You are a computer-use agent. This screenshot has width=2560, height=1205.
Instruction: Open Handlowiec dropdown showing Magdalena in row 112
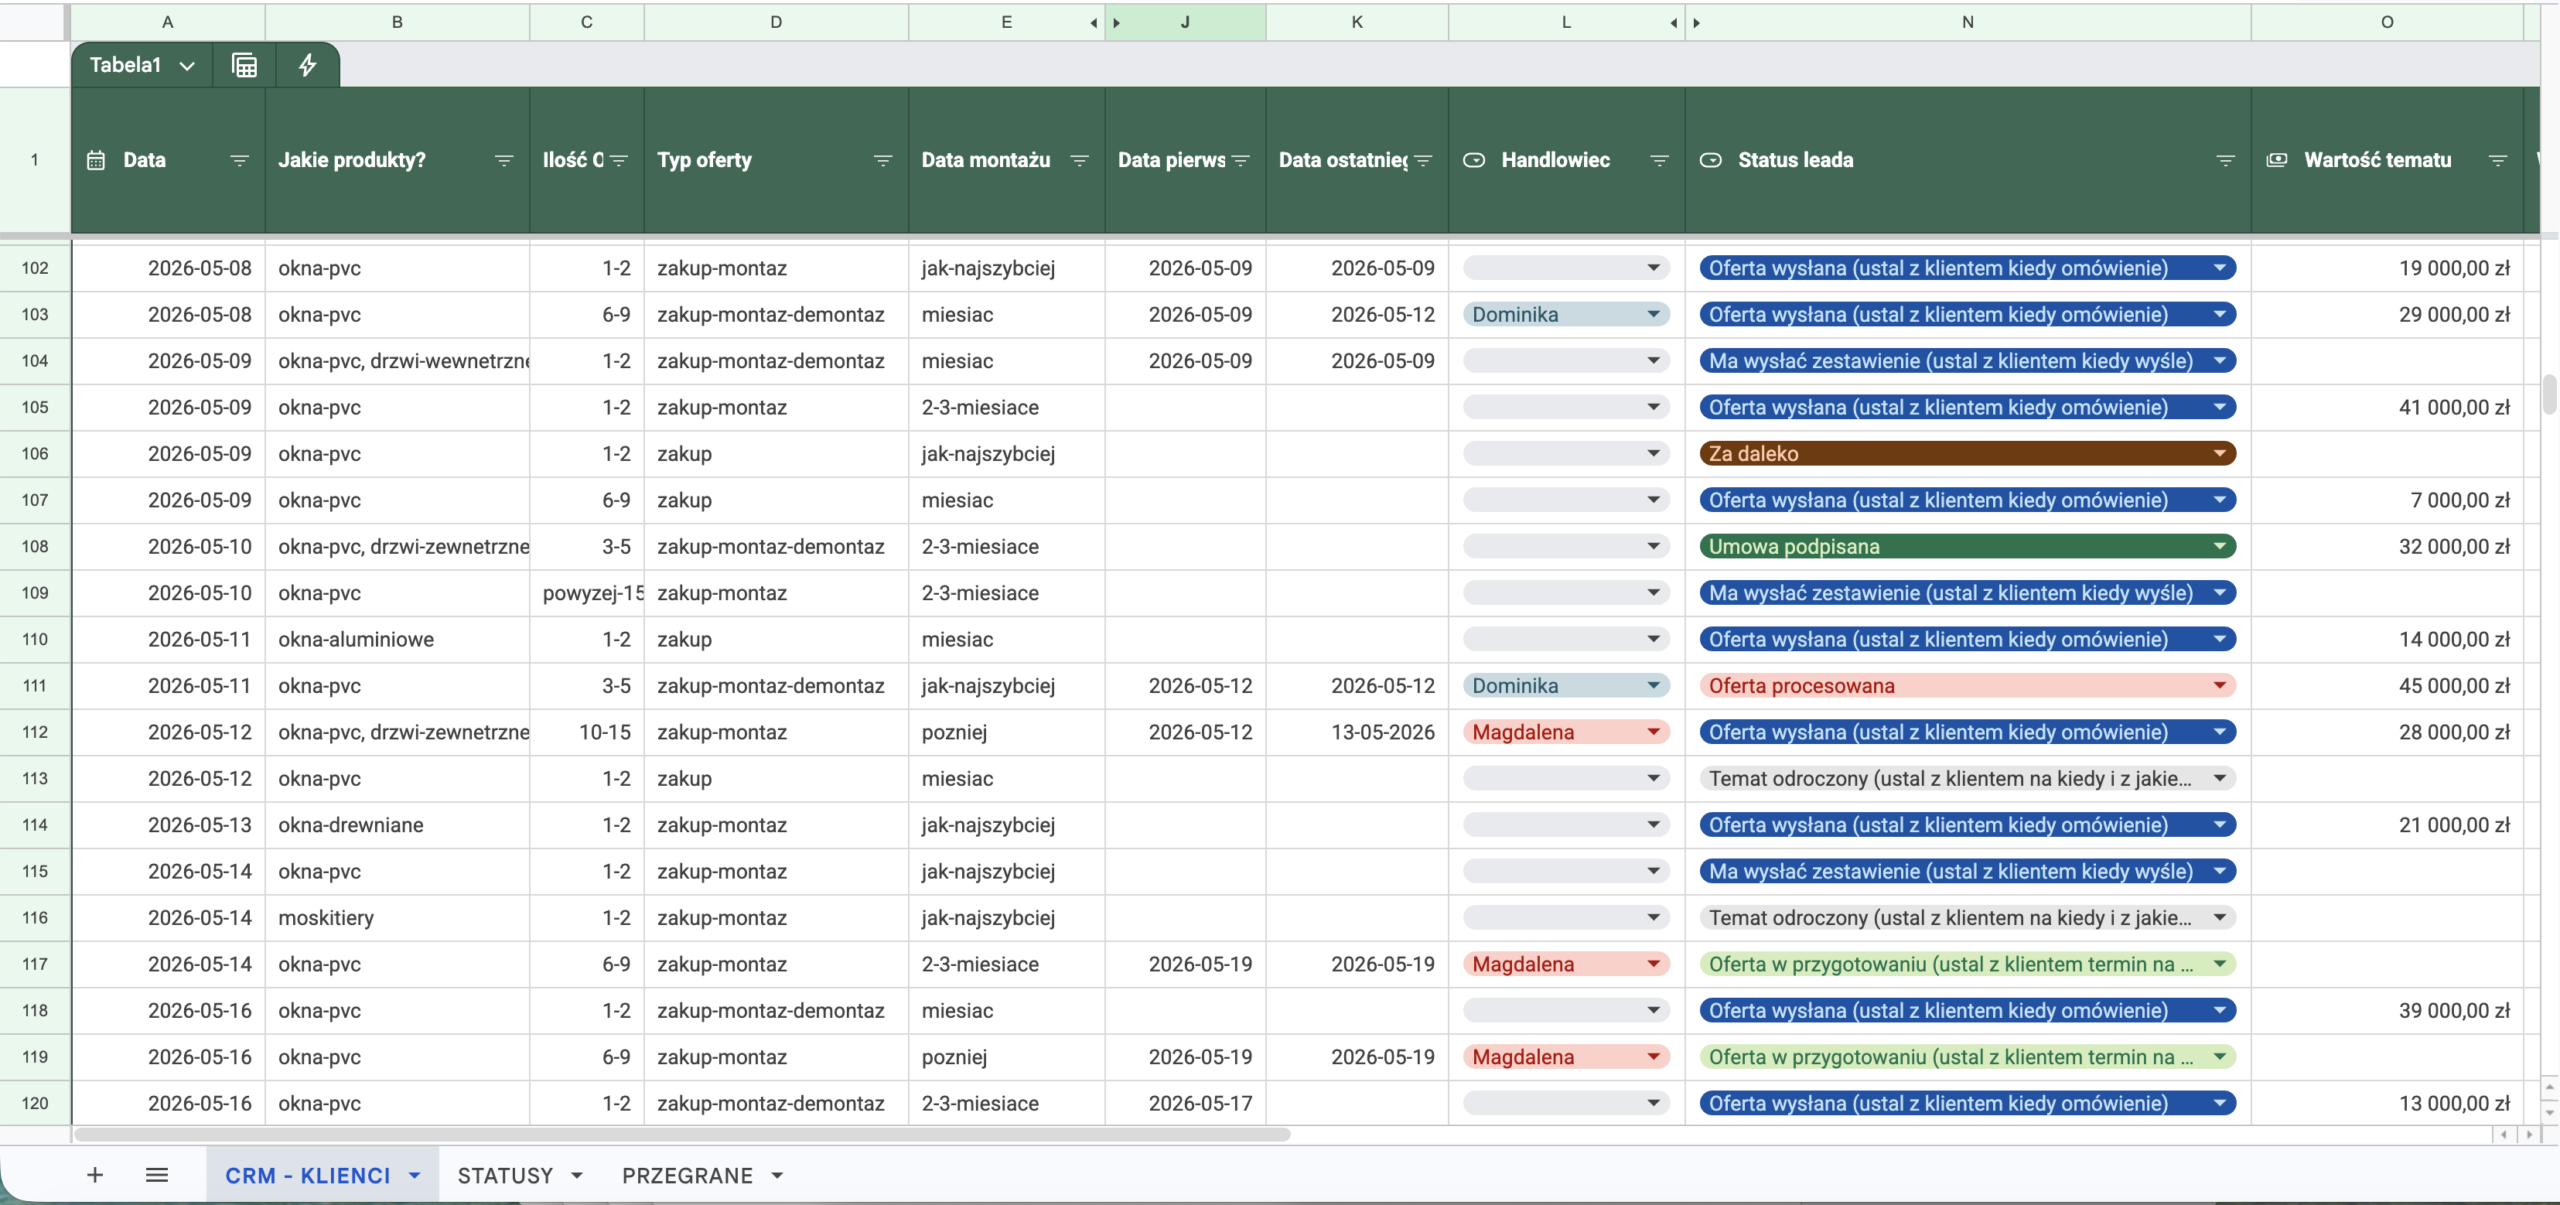click(x=1566, y=732)
